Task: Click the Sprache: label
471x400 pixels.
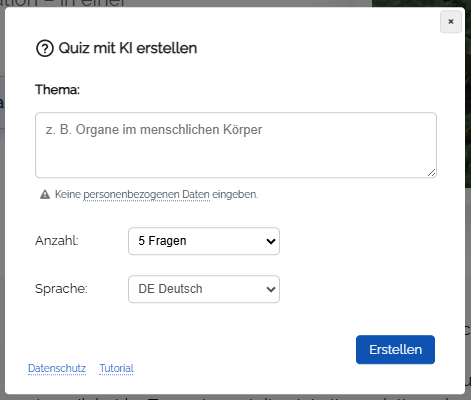Action: 61,289
